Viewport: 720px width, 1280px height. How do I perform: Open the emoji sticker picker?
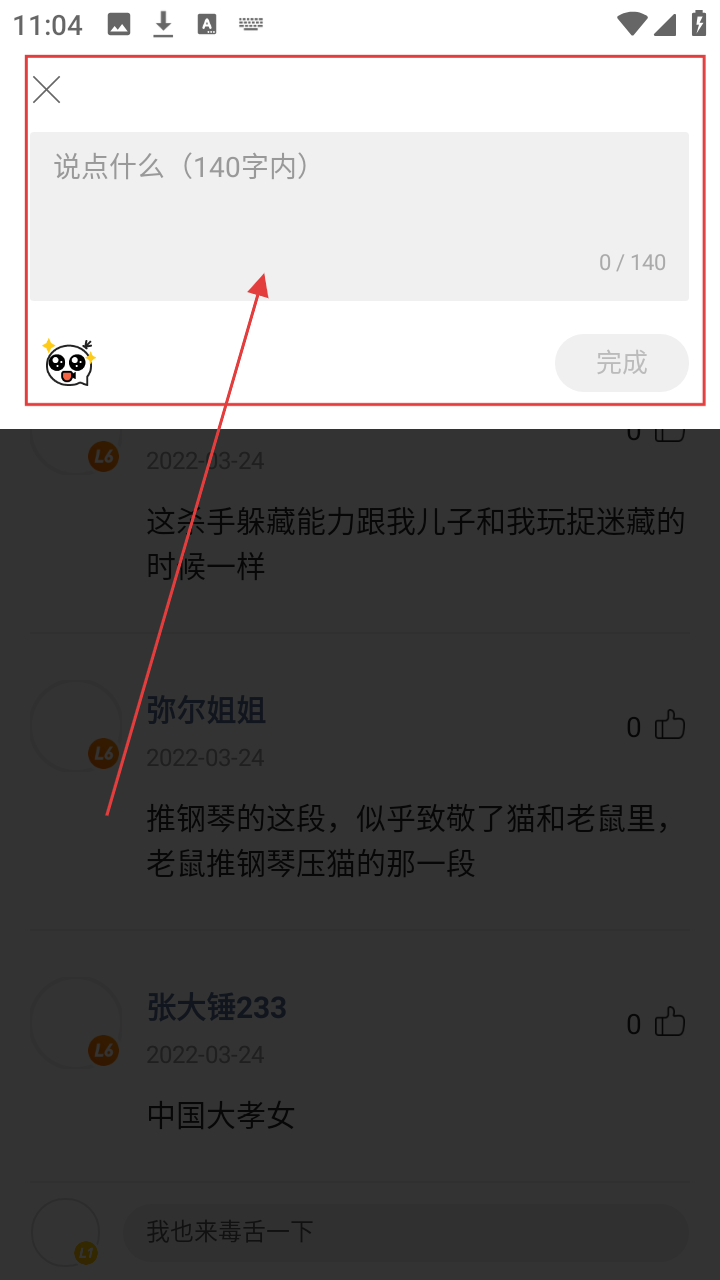[x=69, y=362]
